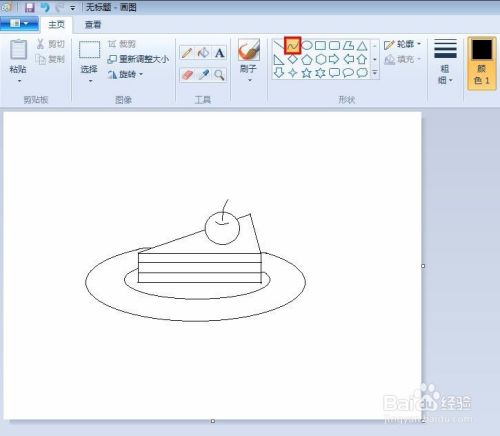Image resolution: width=500 pixels, height=436 pixels.
Task: Click the canvas right edge resize handle
Action: [423, 266]
